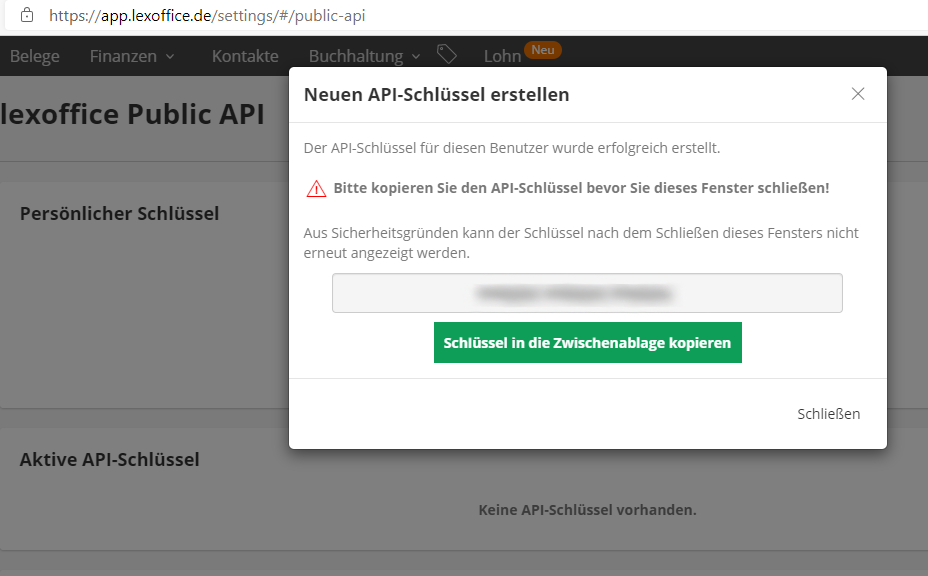This screenshot has width=928, height=576.
Task: Click the Keine API-Schlüssel vorhanden text
Action: pyautogui.click(x=587, y=510)
